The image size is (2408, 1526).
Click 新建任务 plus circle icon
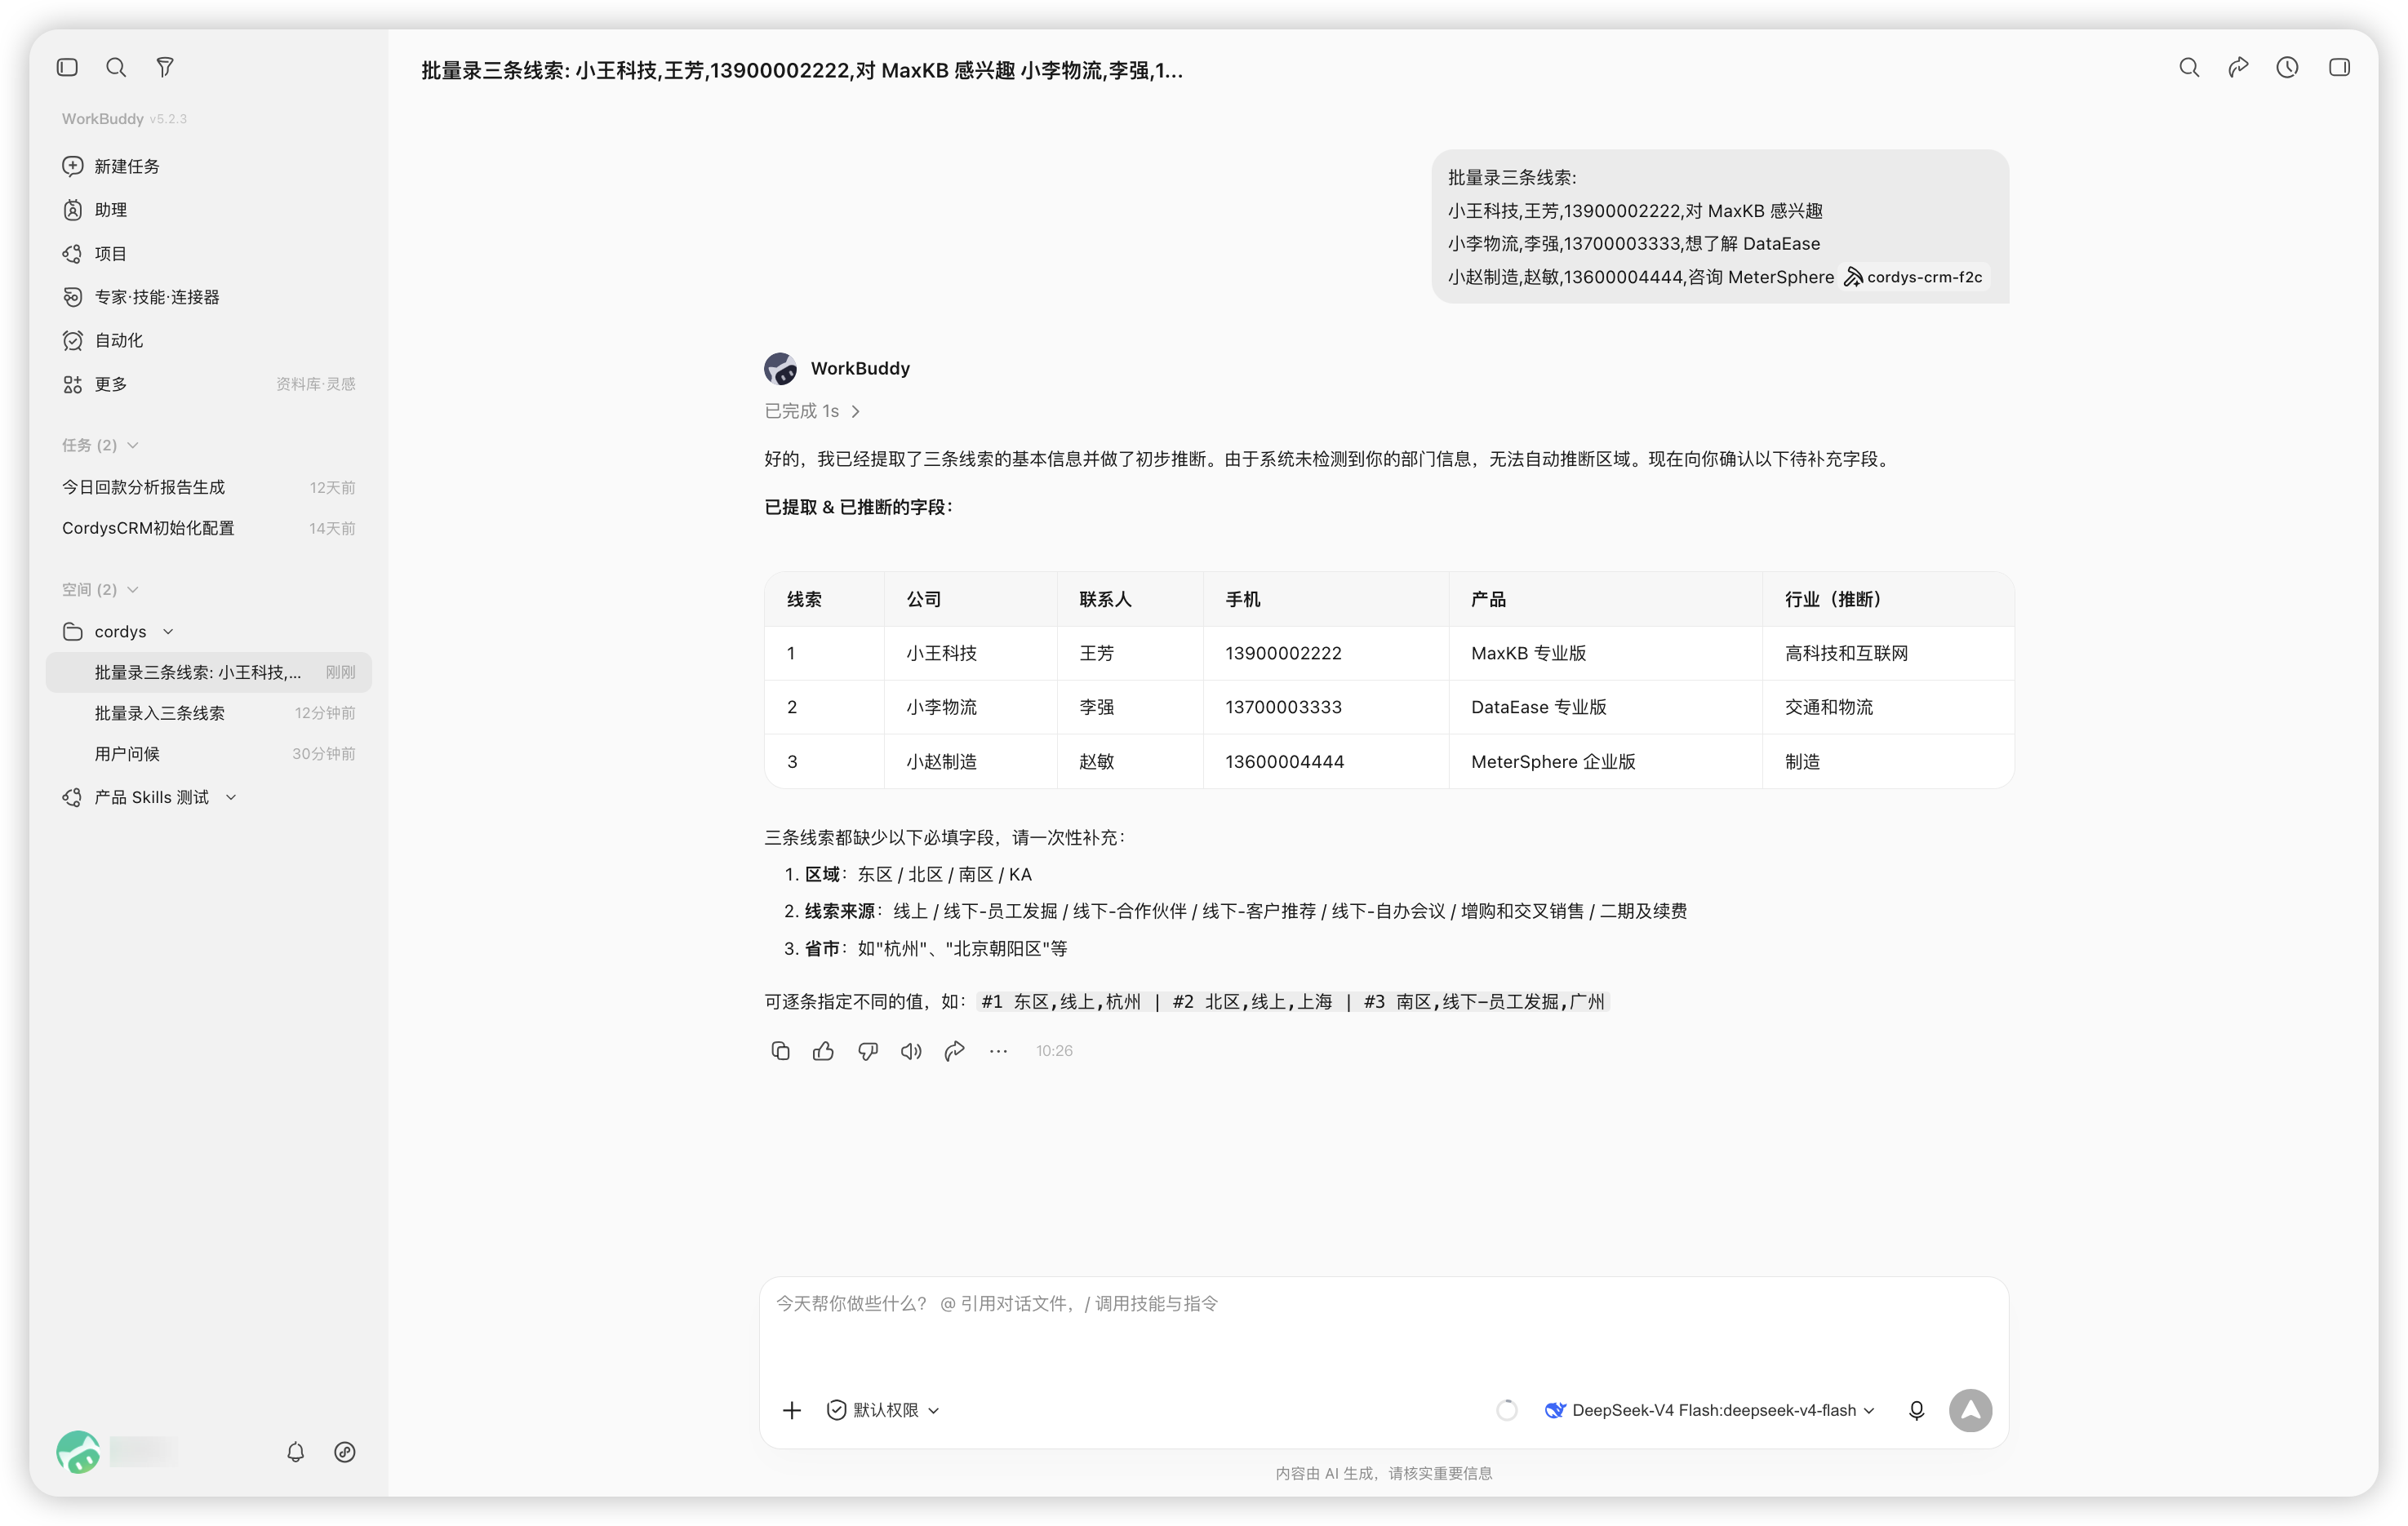(x=72, y=166)
